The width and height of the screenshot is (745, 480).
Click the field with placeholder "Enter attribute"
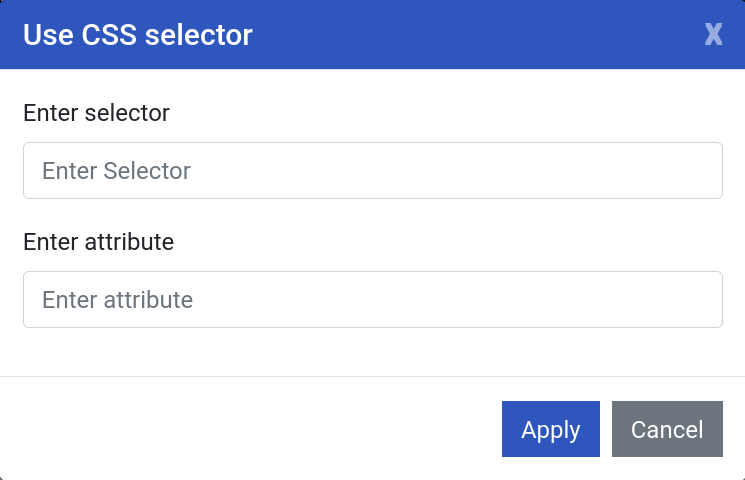[372, 300]
